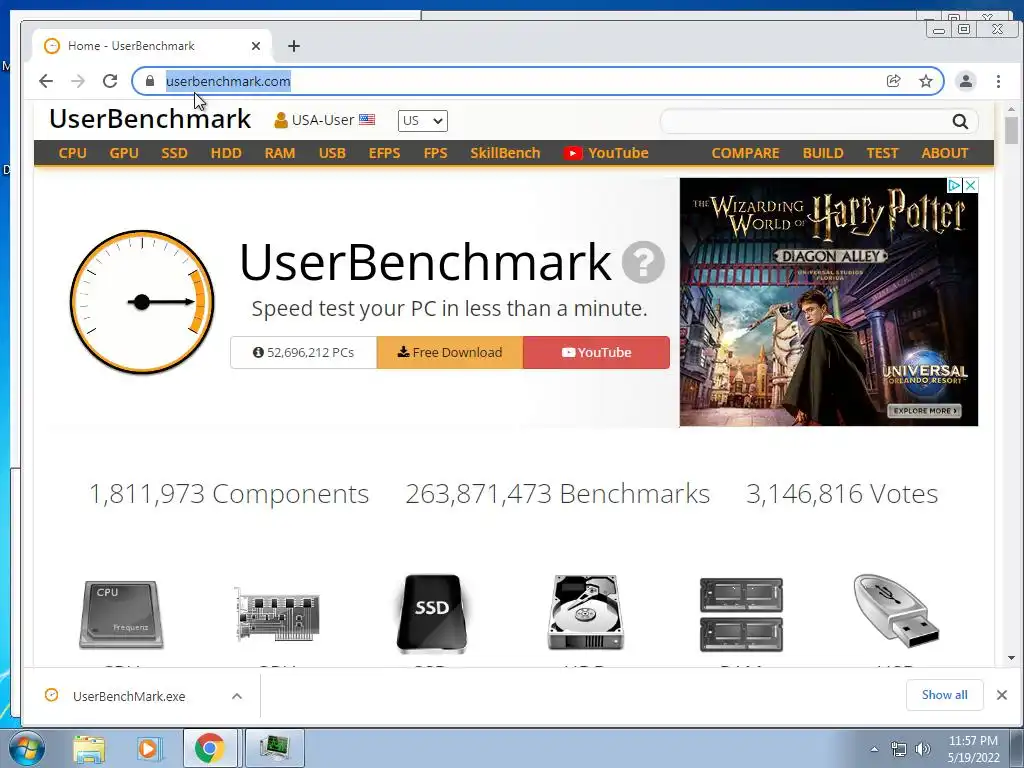Click the network tray icon
The image size is (1024, 768).
pos(899,749)
